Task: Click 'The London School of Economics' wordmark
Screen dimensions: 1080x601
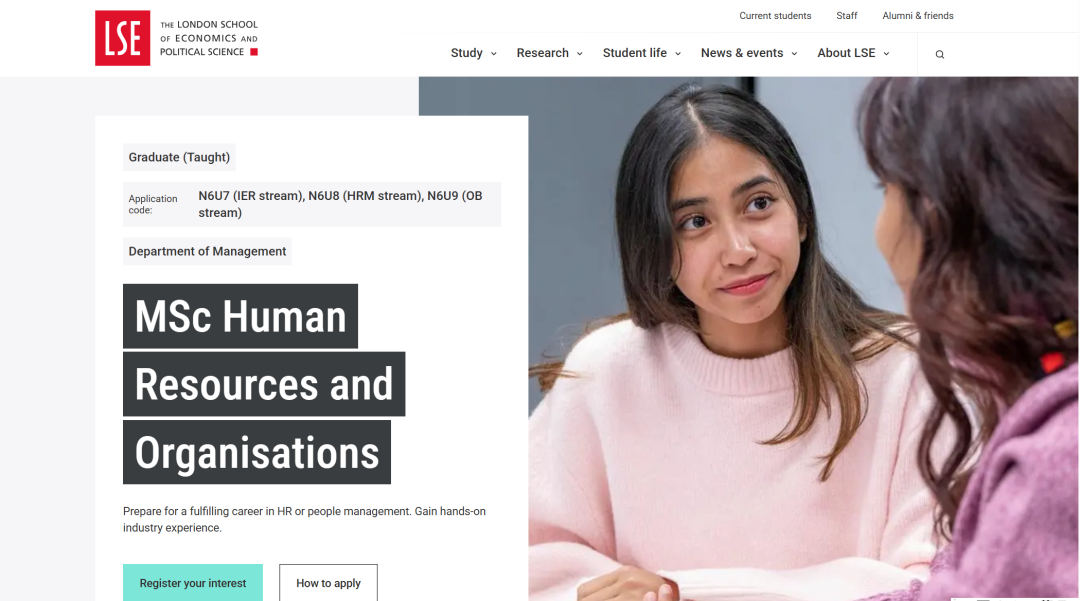Action: point(209,38)
